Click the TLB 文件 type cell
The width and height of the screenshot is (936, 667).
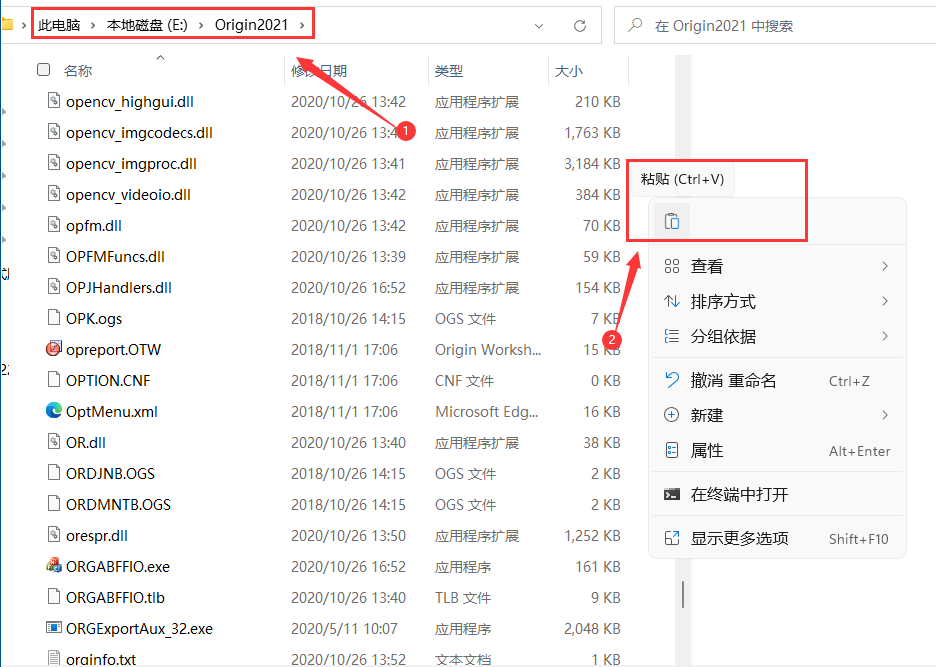point(463,598)
